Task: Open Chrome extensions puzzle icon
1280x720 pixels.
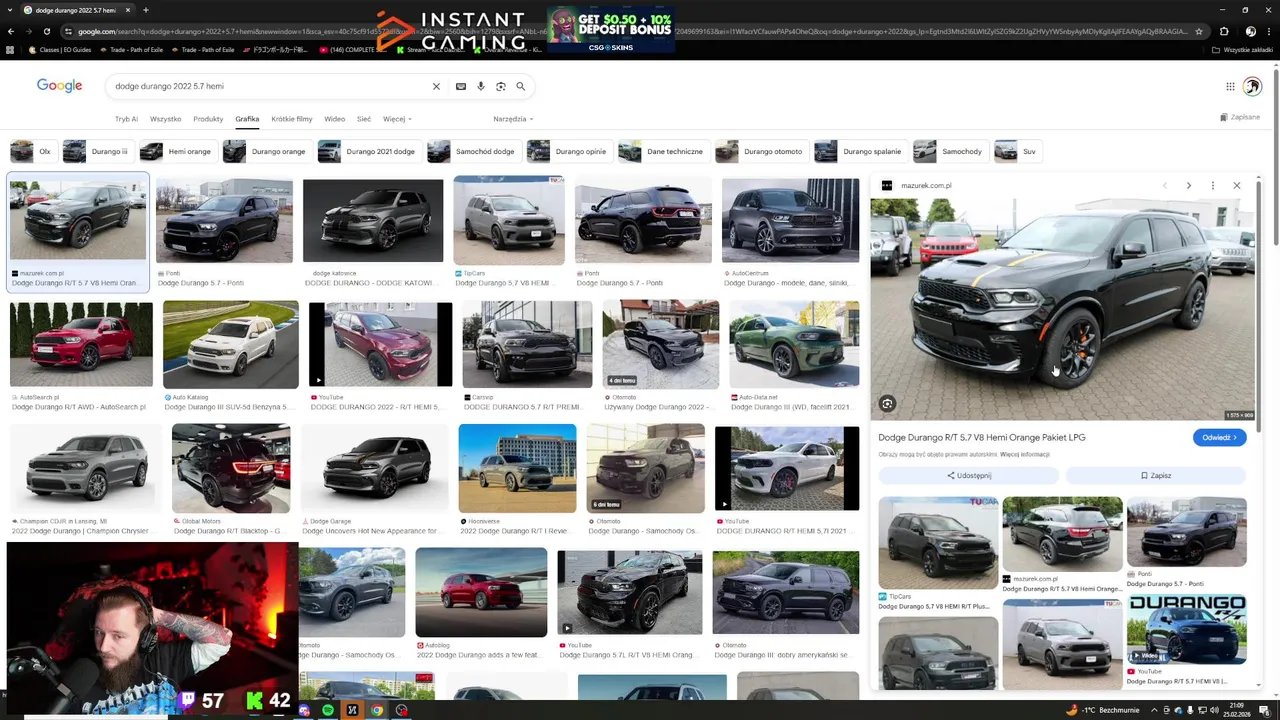Action: pos(1224,31)
